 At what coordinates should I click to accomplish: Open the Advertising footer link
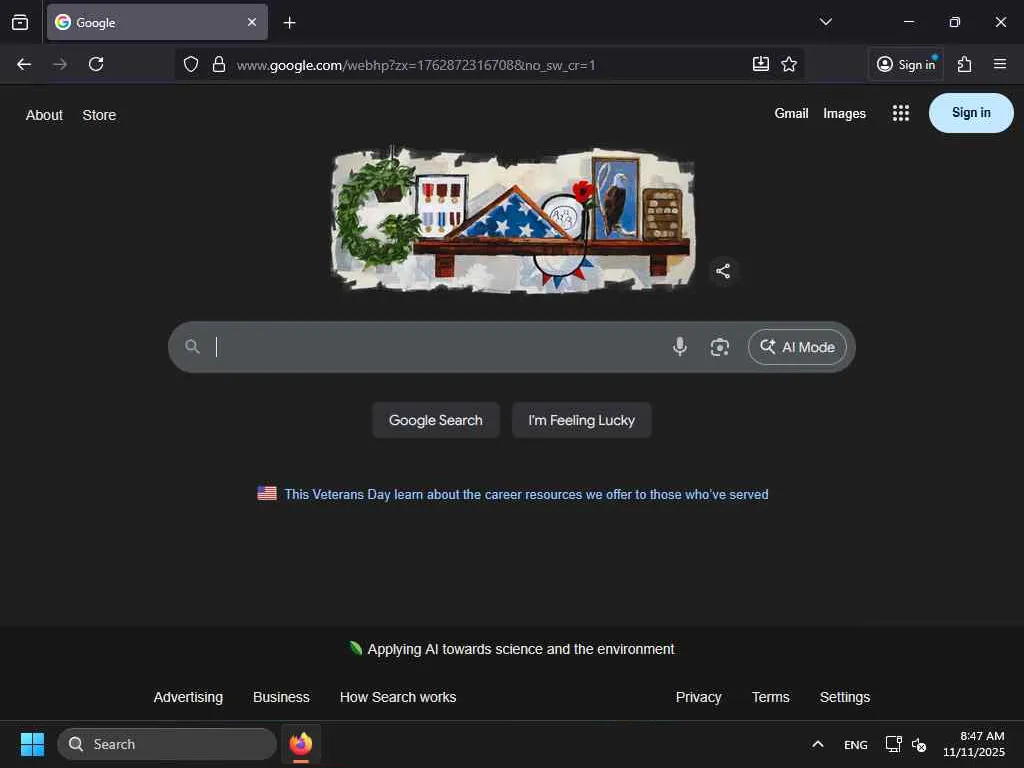tap(188, 697)
